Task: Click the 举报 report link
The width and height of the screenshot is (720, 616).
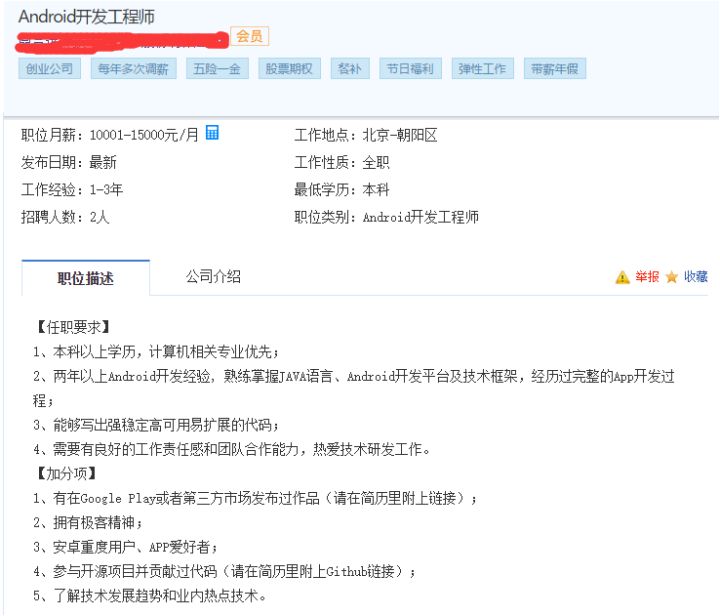Action: coord(647,277)
